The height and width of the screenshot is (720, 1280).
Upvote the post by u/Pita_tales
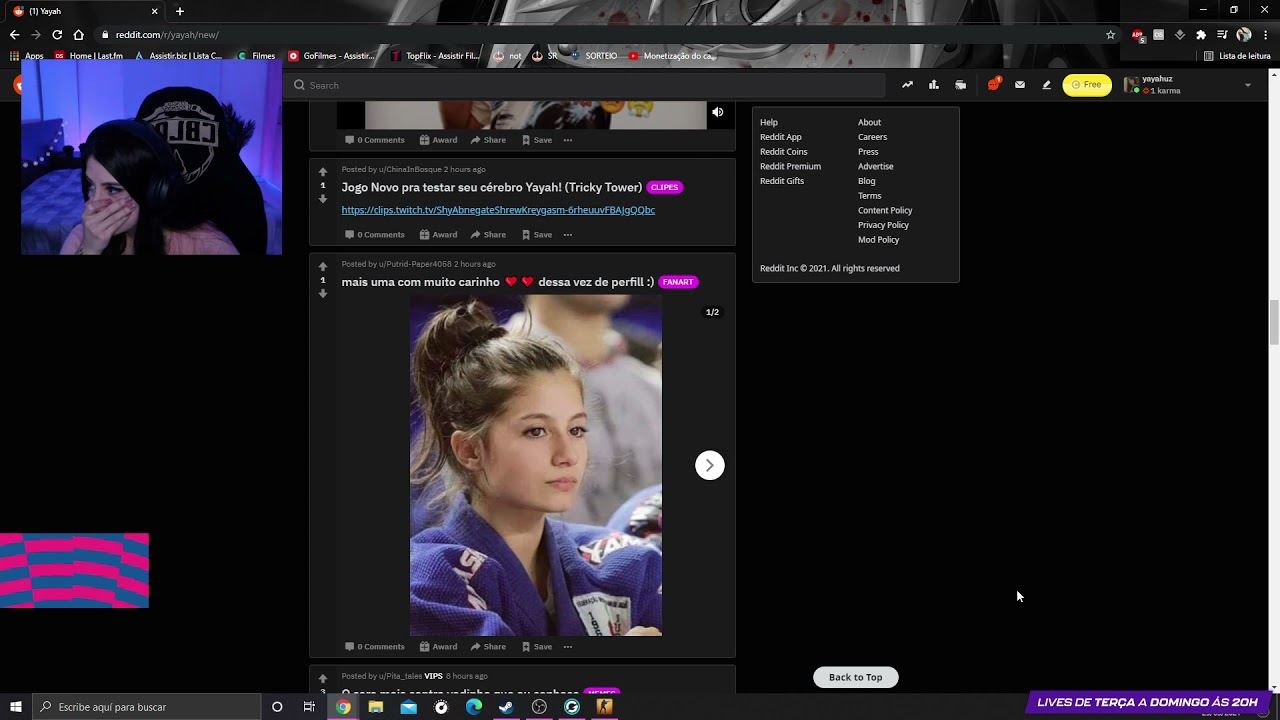tap(323, 678)
